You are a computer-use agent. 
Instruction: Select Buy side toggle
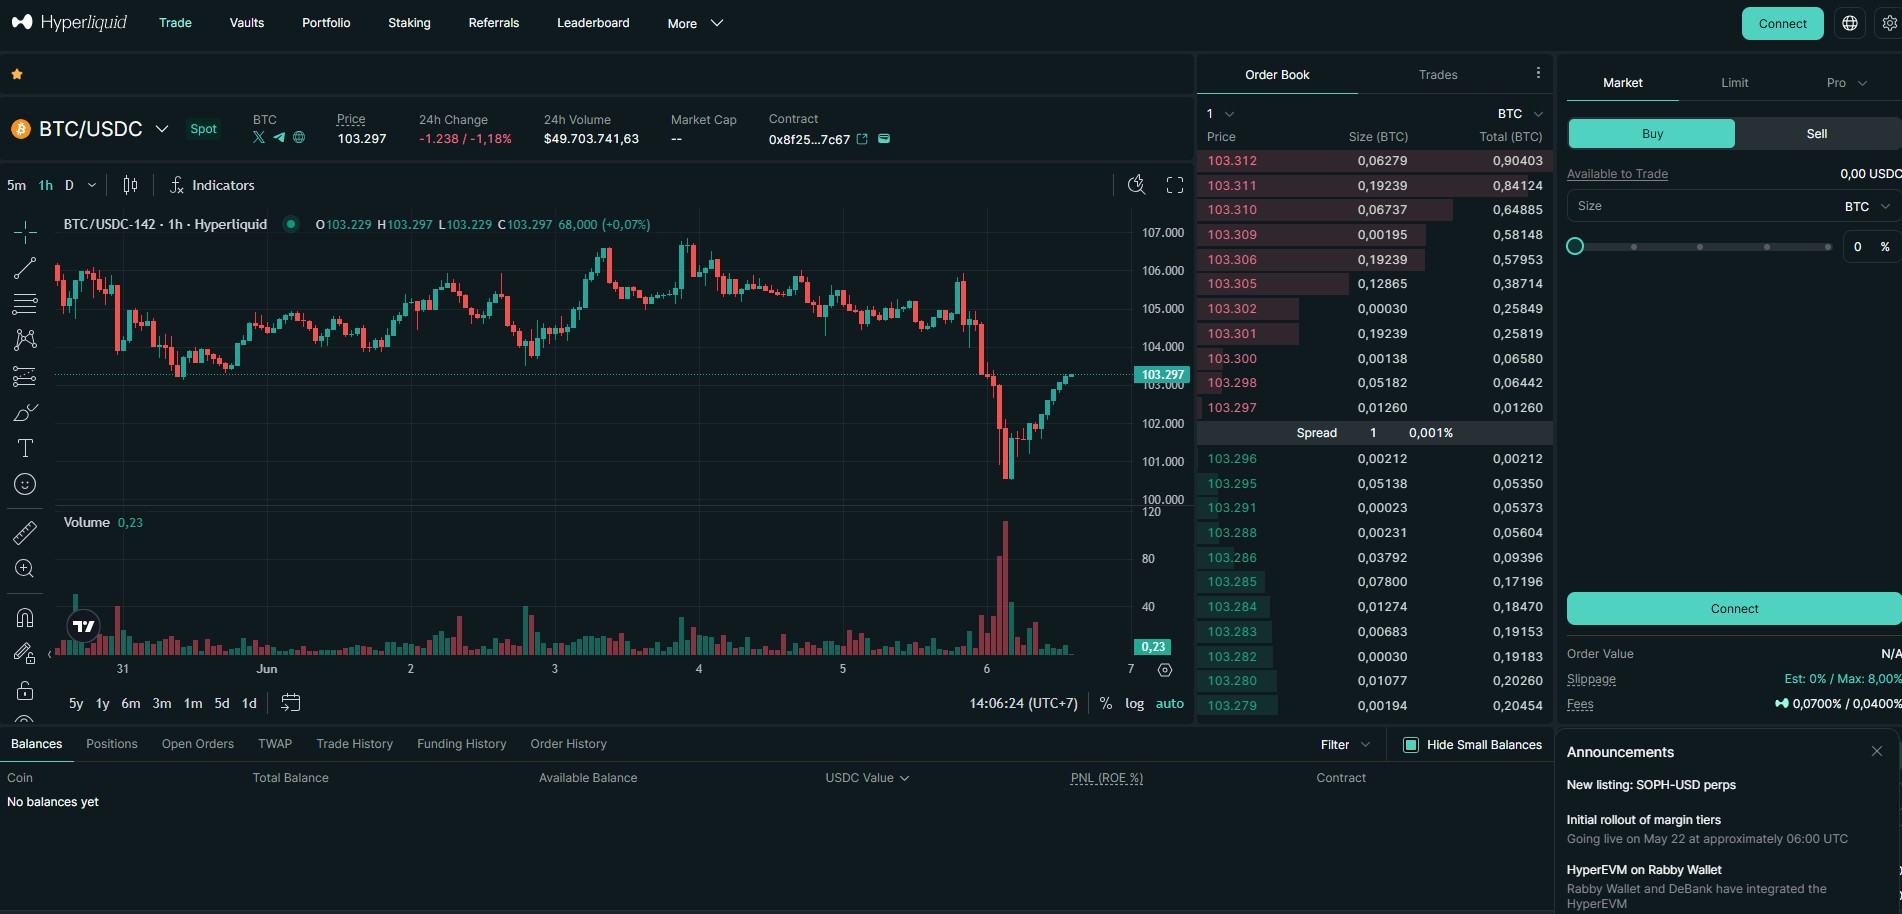click(x=1652, y=134)
